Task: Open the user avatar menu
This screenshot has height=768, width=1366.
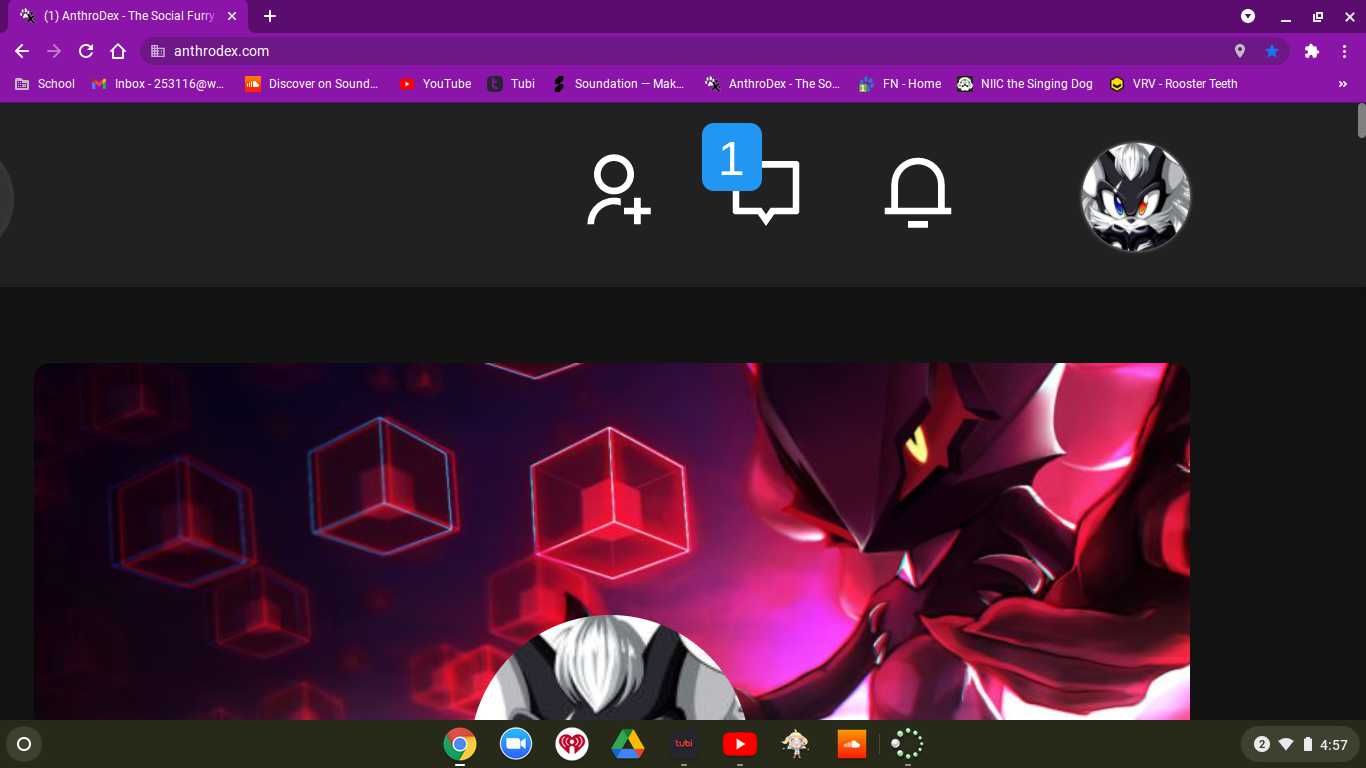Action: (1135, 196)
